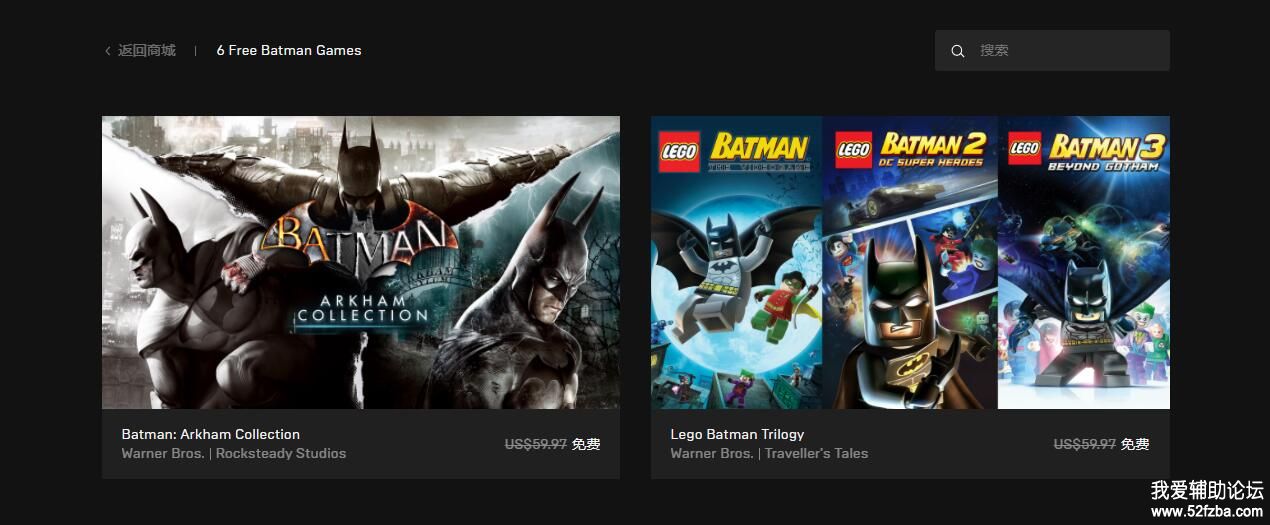Focus the 搜索 search input field

[1052, 50]
